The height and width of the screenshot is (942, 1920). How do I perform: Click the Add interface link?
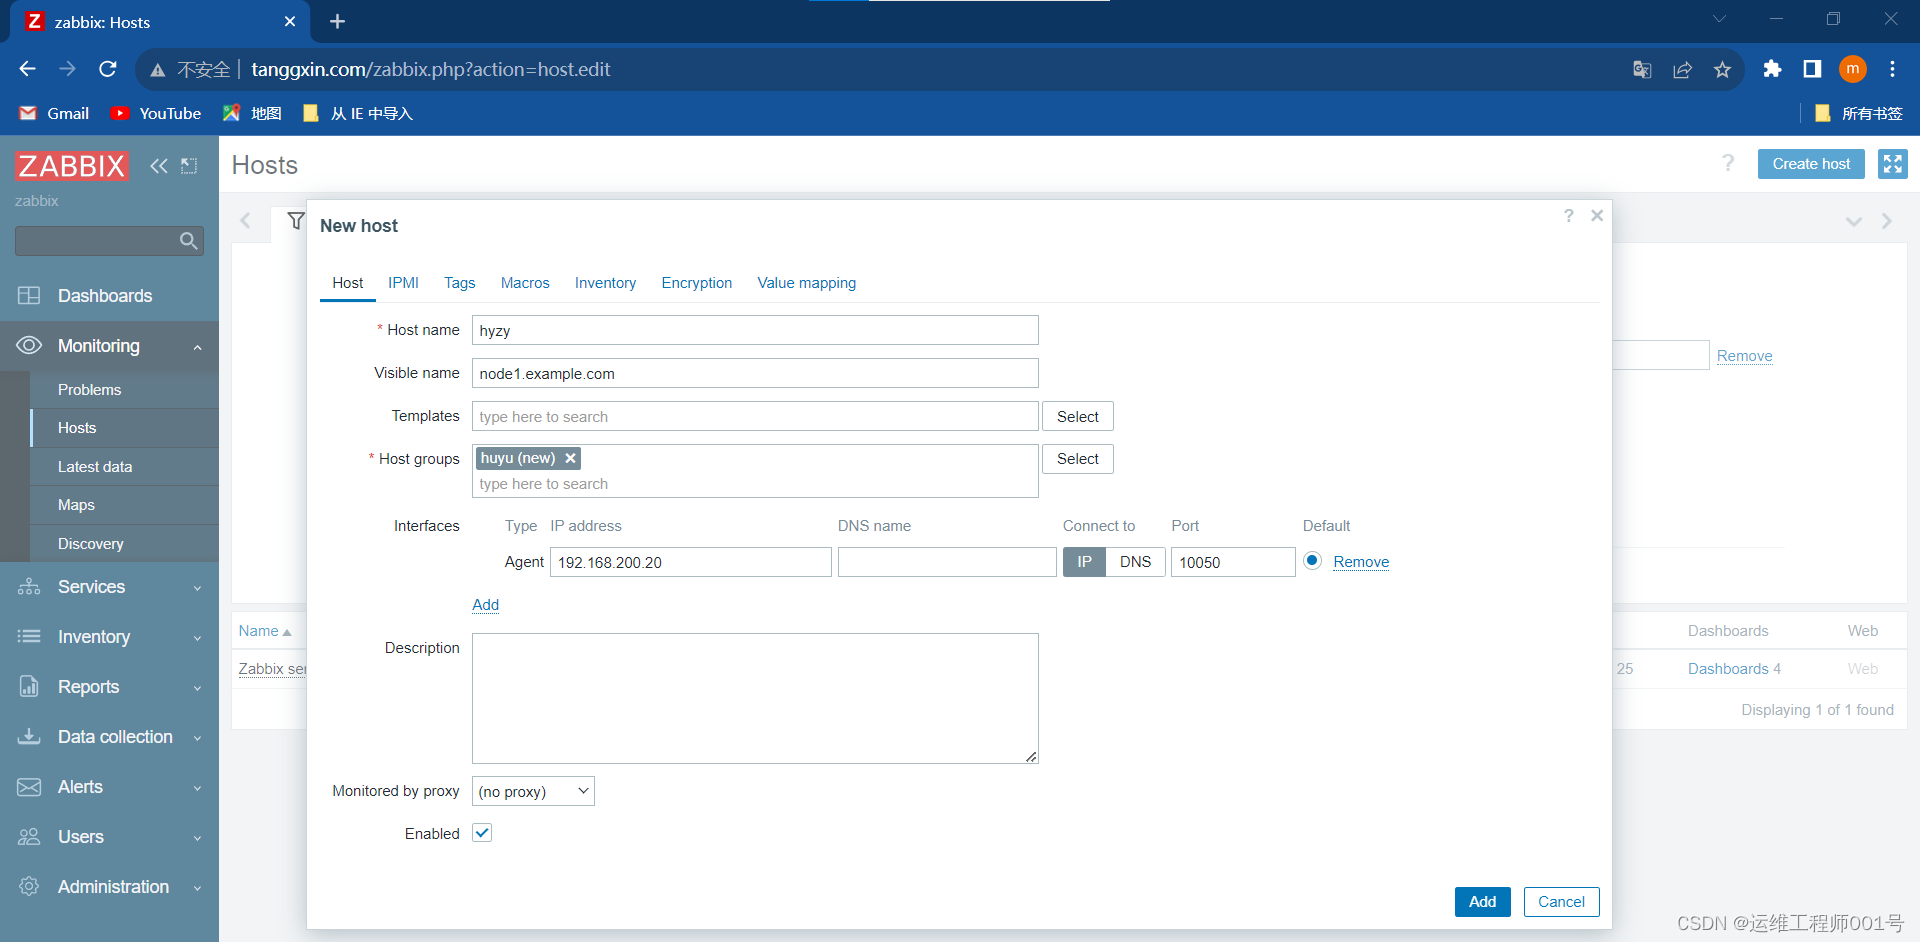pyautogui.click(x=485, y=605)
